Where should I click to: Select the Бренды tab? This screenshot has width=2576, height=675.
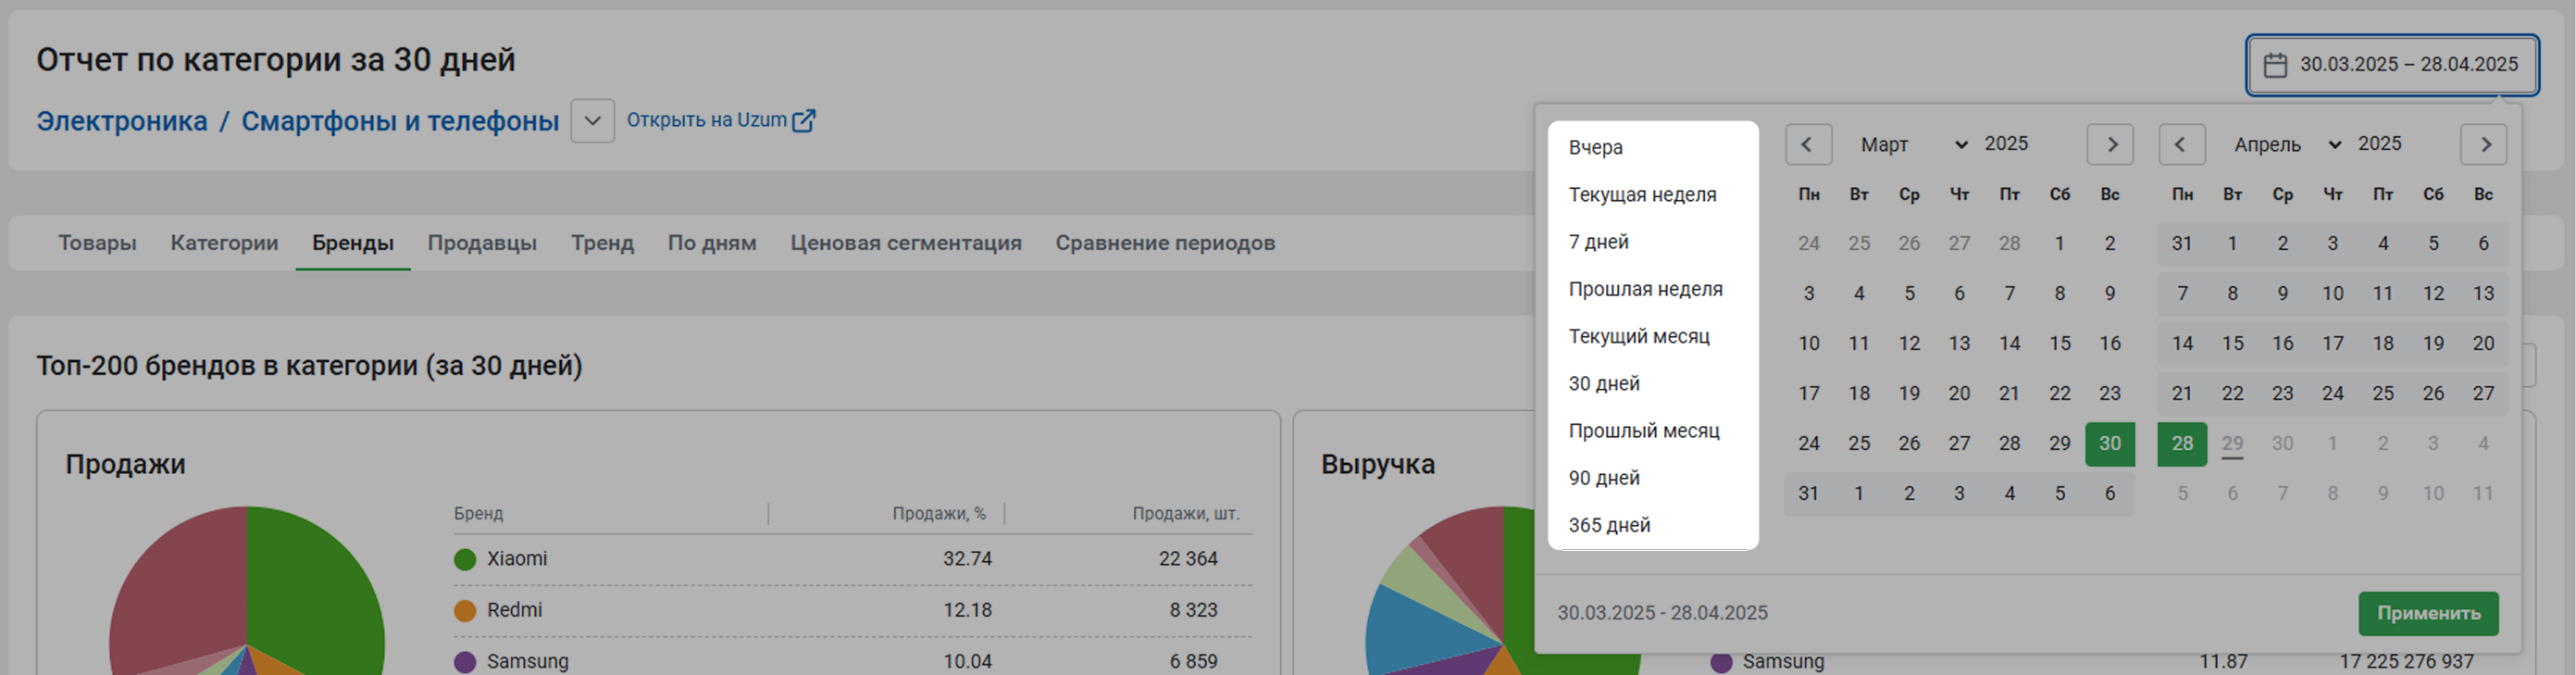tap(353, 243)
